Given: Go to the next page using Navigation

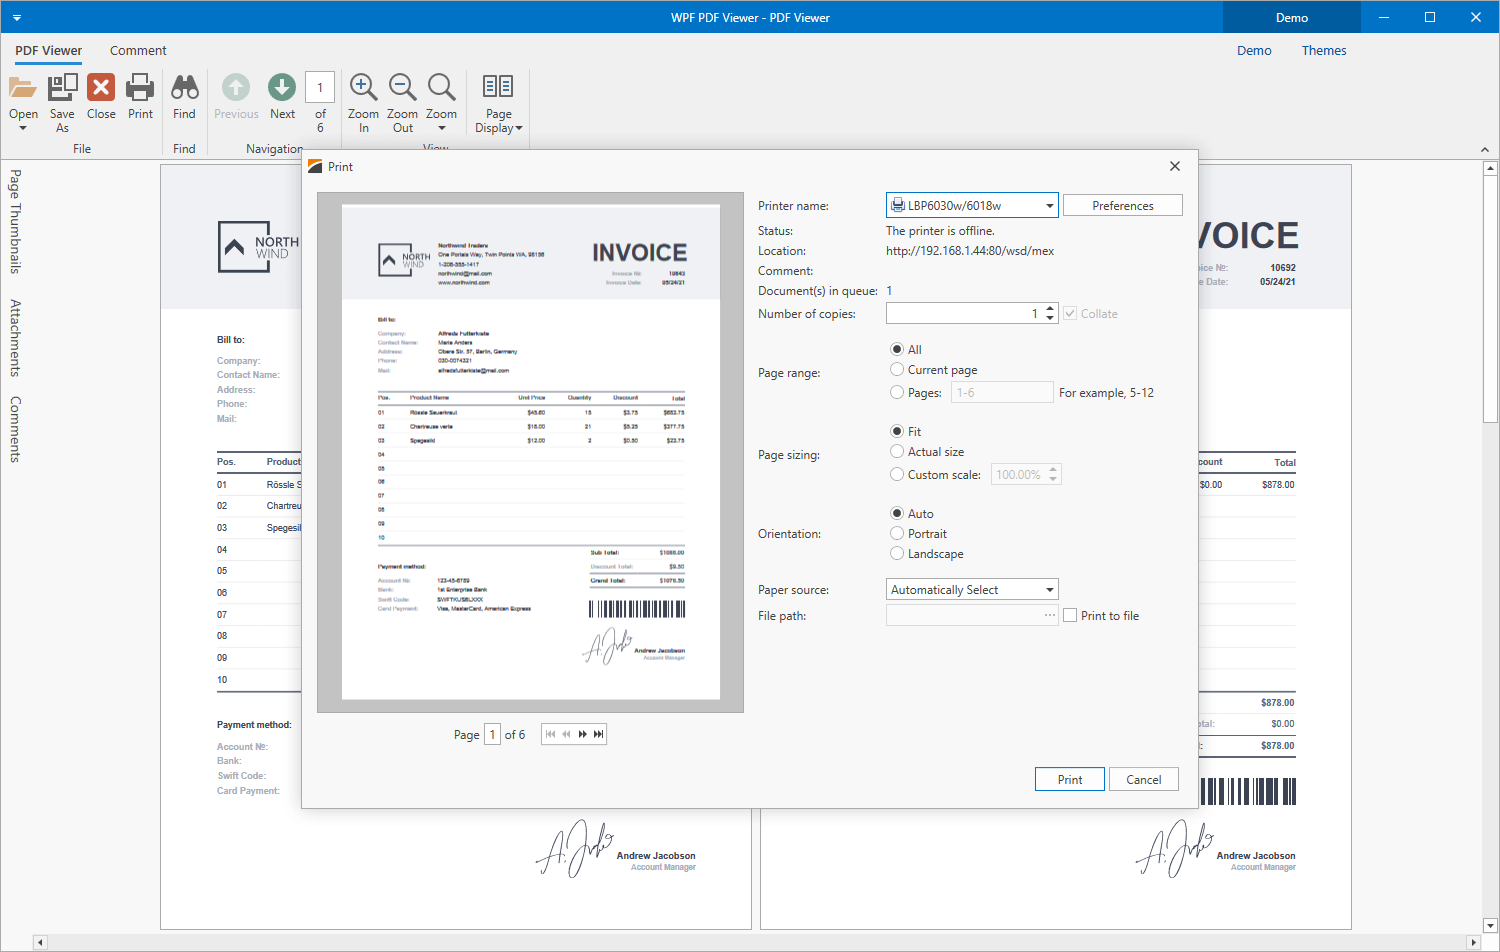Looking at the screenshot, I should point(282,95).
